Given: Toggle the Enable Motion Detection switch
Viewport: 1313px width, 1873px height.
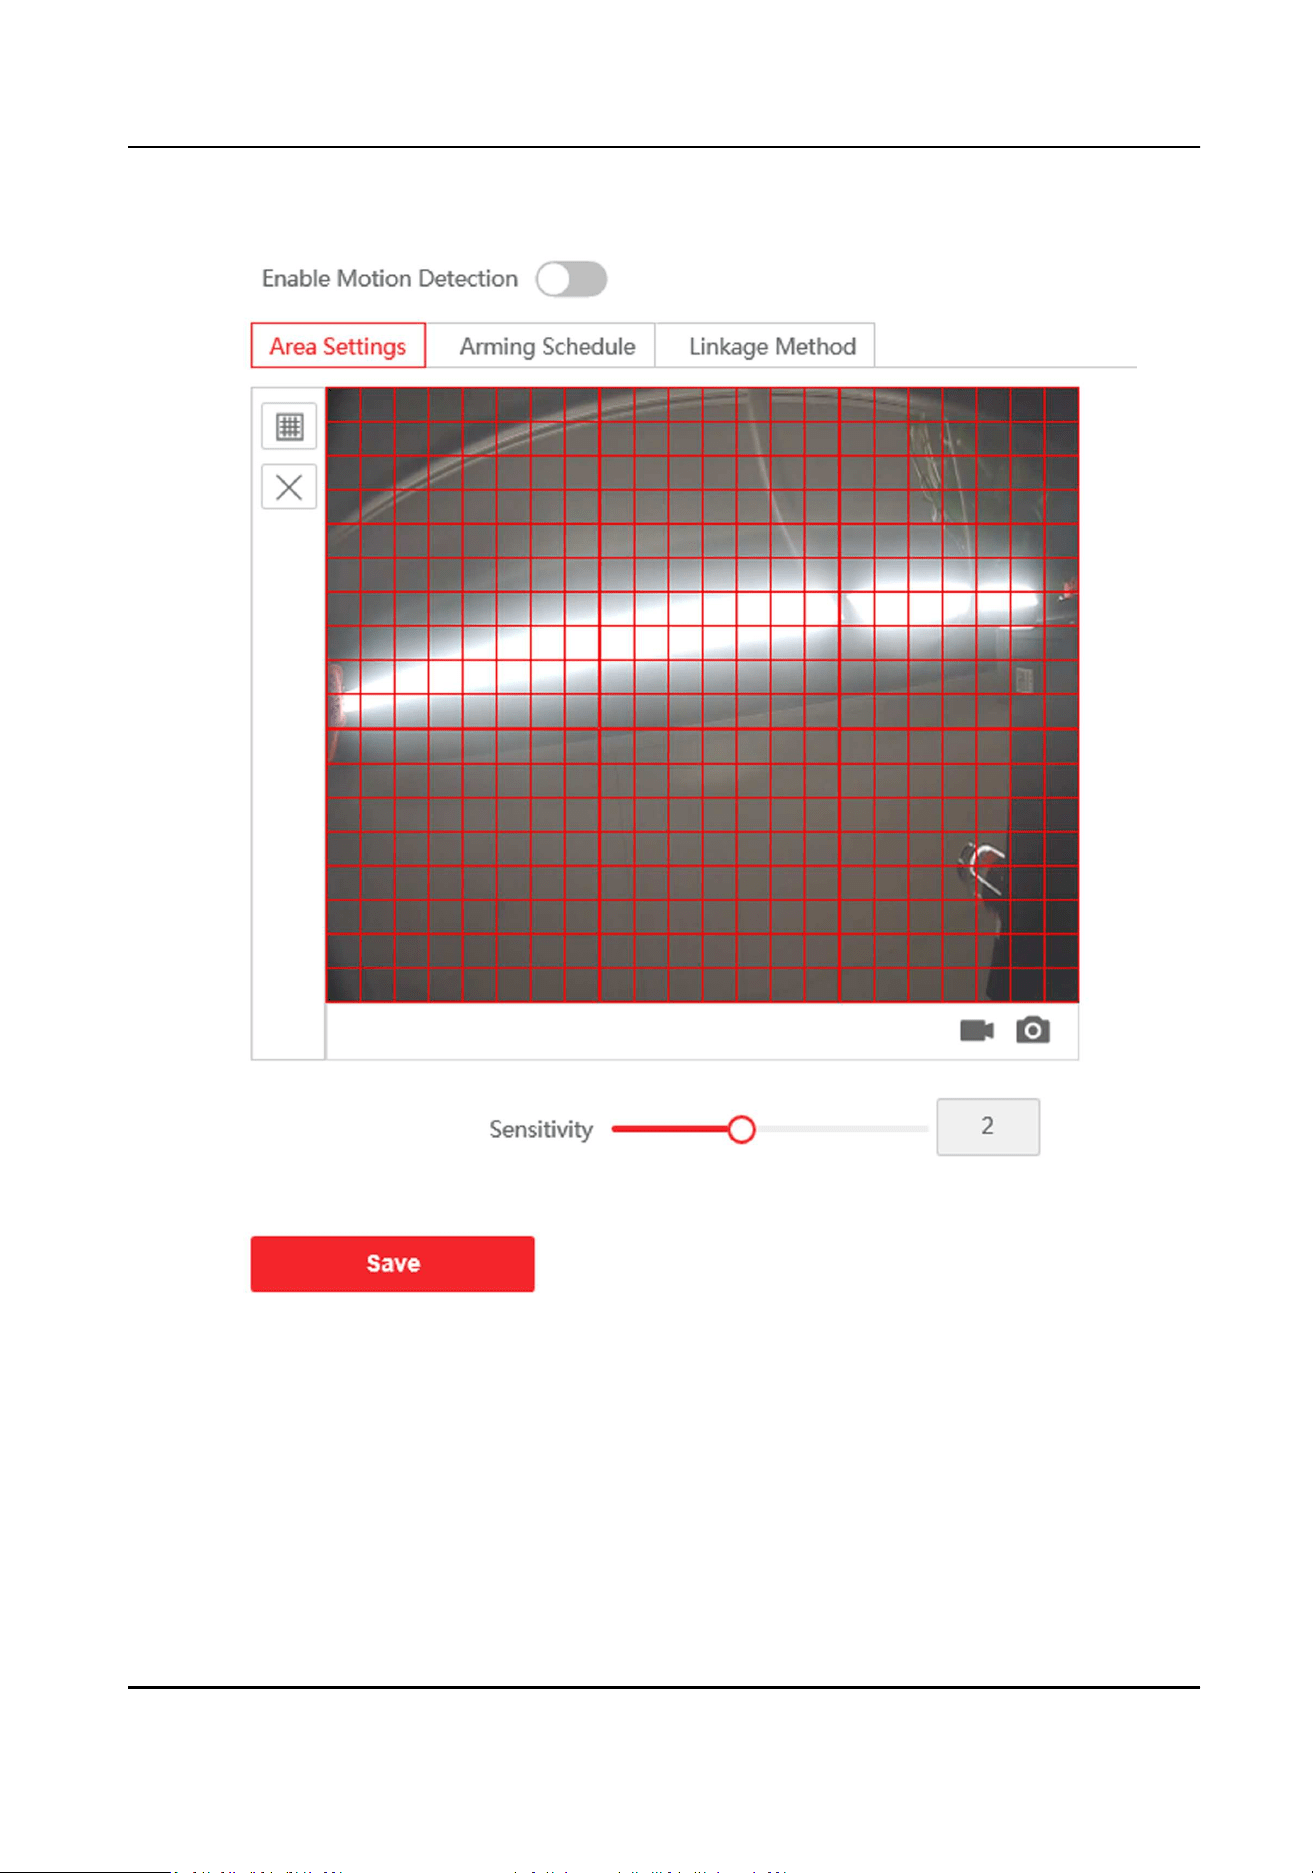Looking at the screenshot, I should [571, 279].
